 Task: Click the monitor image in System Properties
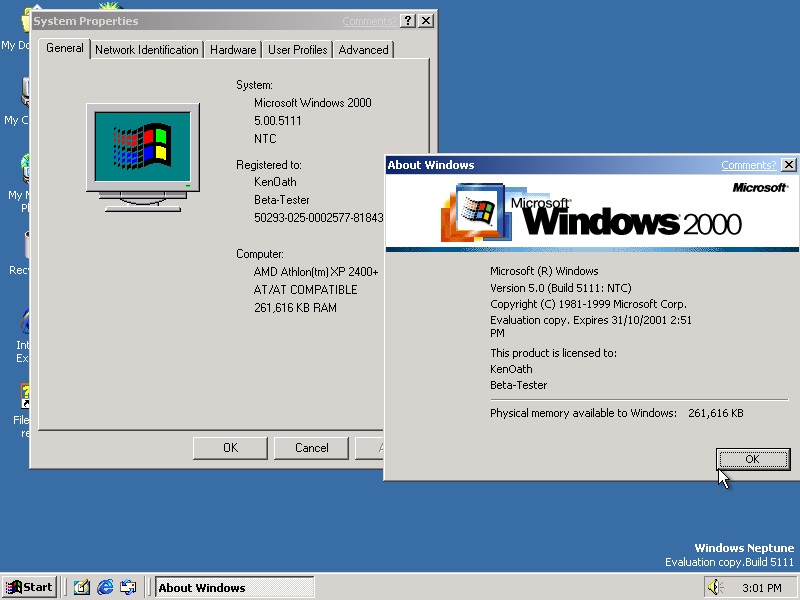143,157
